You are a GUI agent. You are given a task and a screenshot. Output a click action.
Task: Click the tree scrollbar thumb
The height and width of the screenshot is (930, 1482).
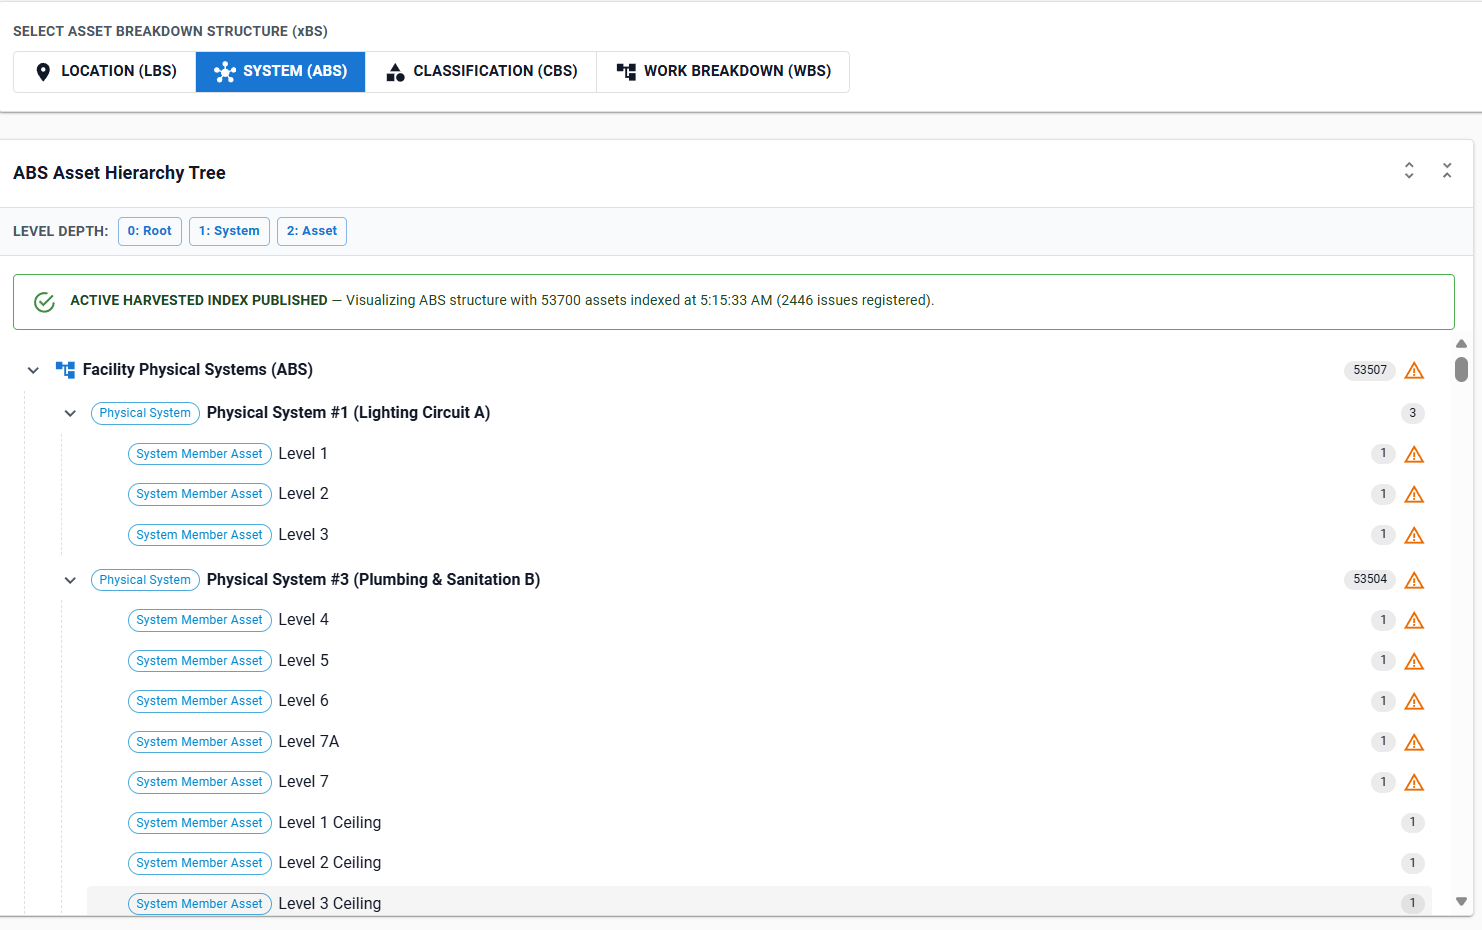[1461, 369]
